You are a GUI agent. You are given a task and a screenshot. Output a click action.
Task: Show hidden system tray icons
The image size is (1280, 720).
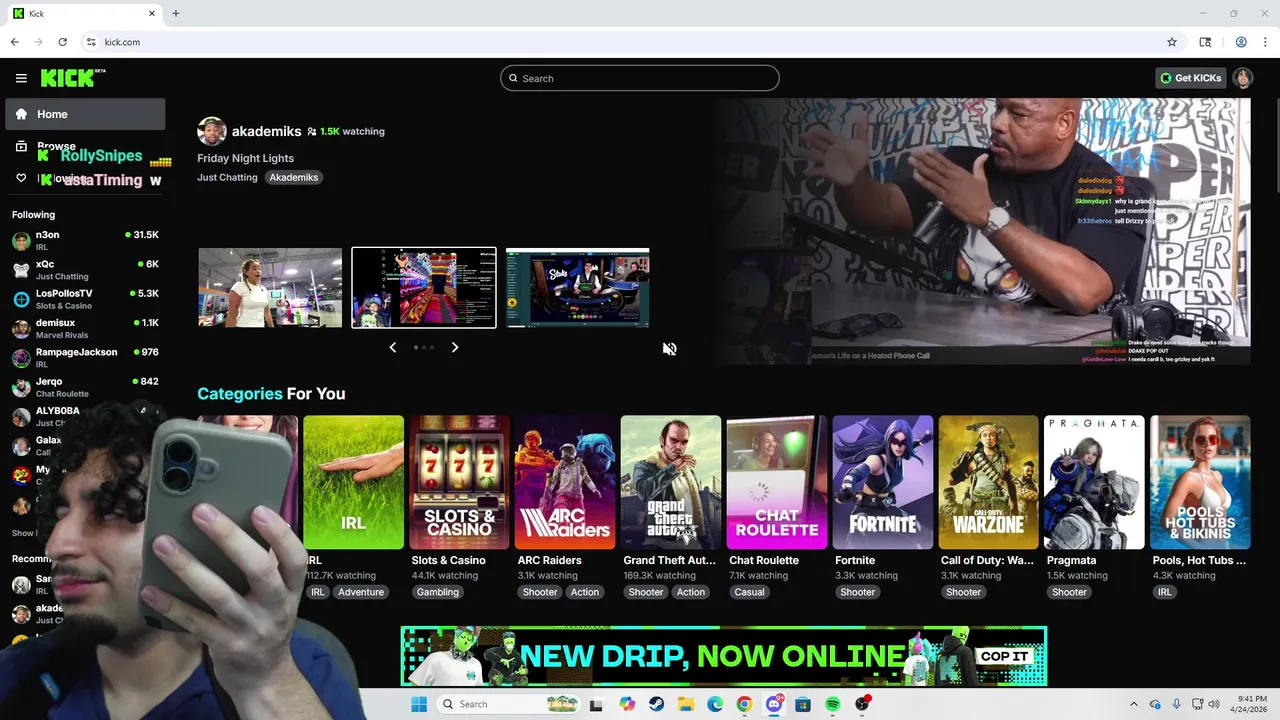click(x=1133, y=704)
